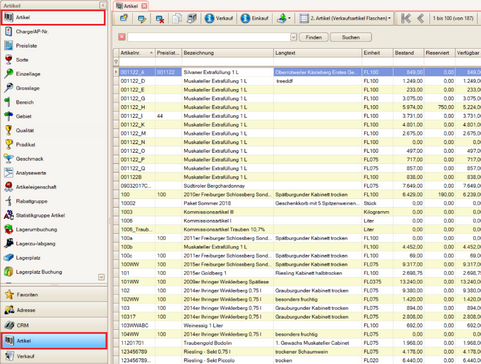Switch to the Adresse navigation group
This screenshot has height=364, width=481.
tap(54, 310)
